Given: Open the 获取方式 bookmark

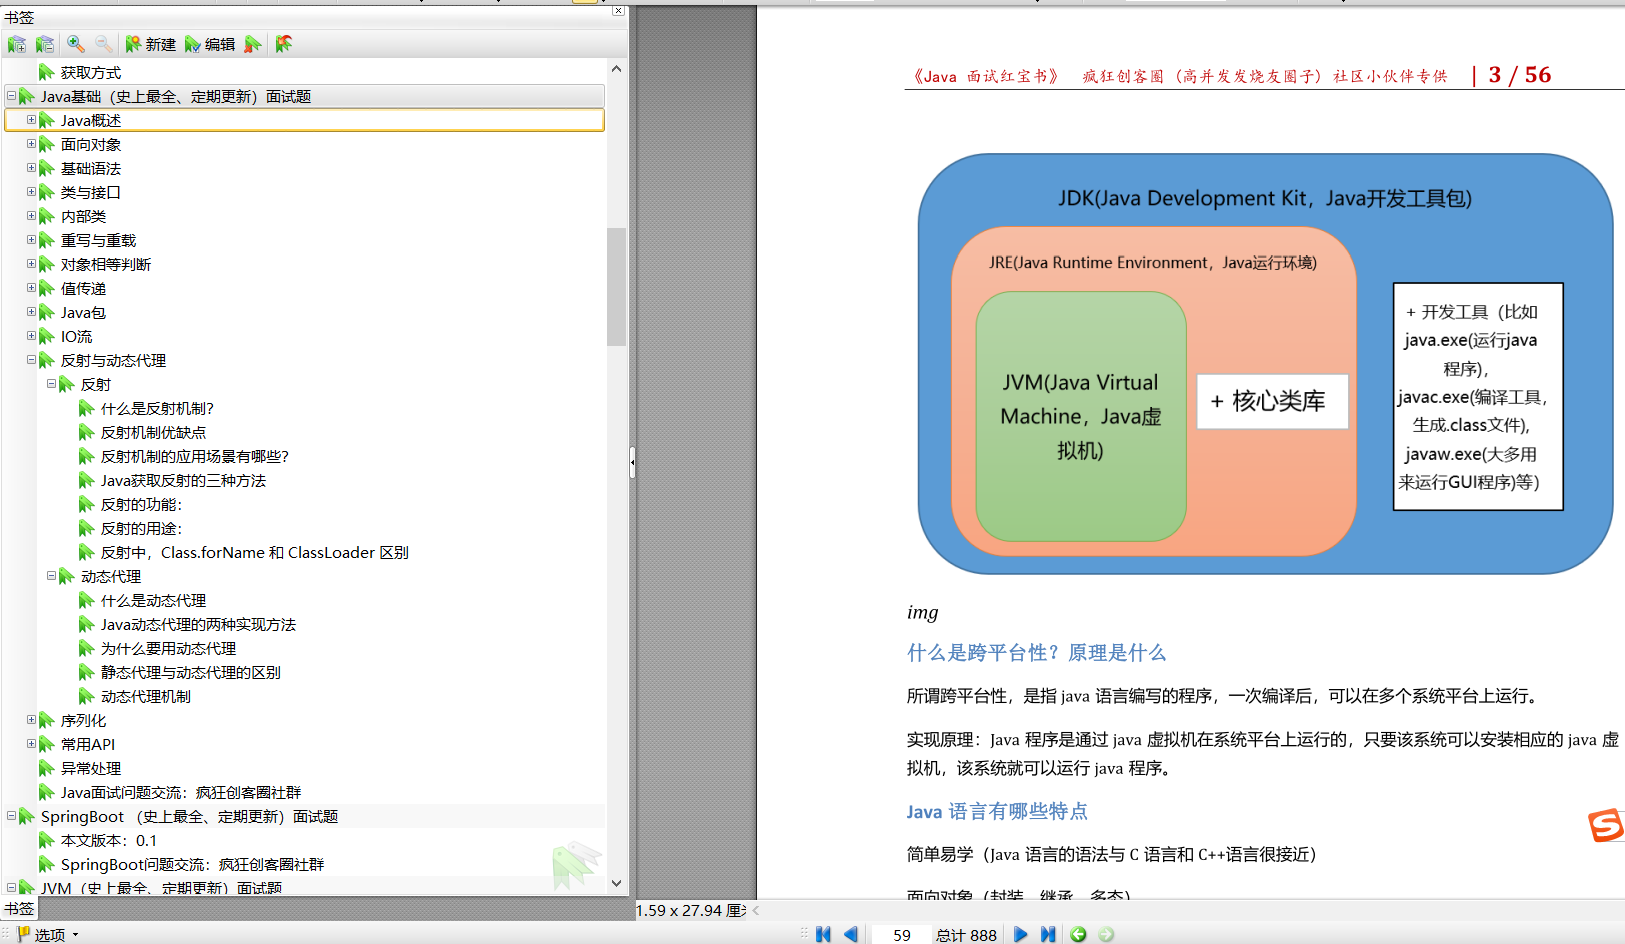Looking at the screenshot, I should [91, 73].
